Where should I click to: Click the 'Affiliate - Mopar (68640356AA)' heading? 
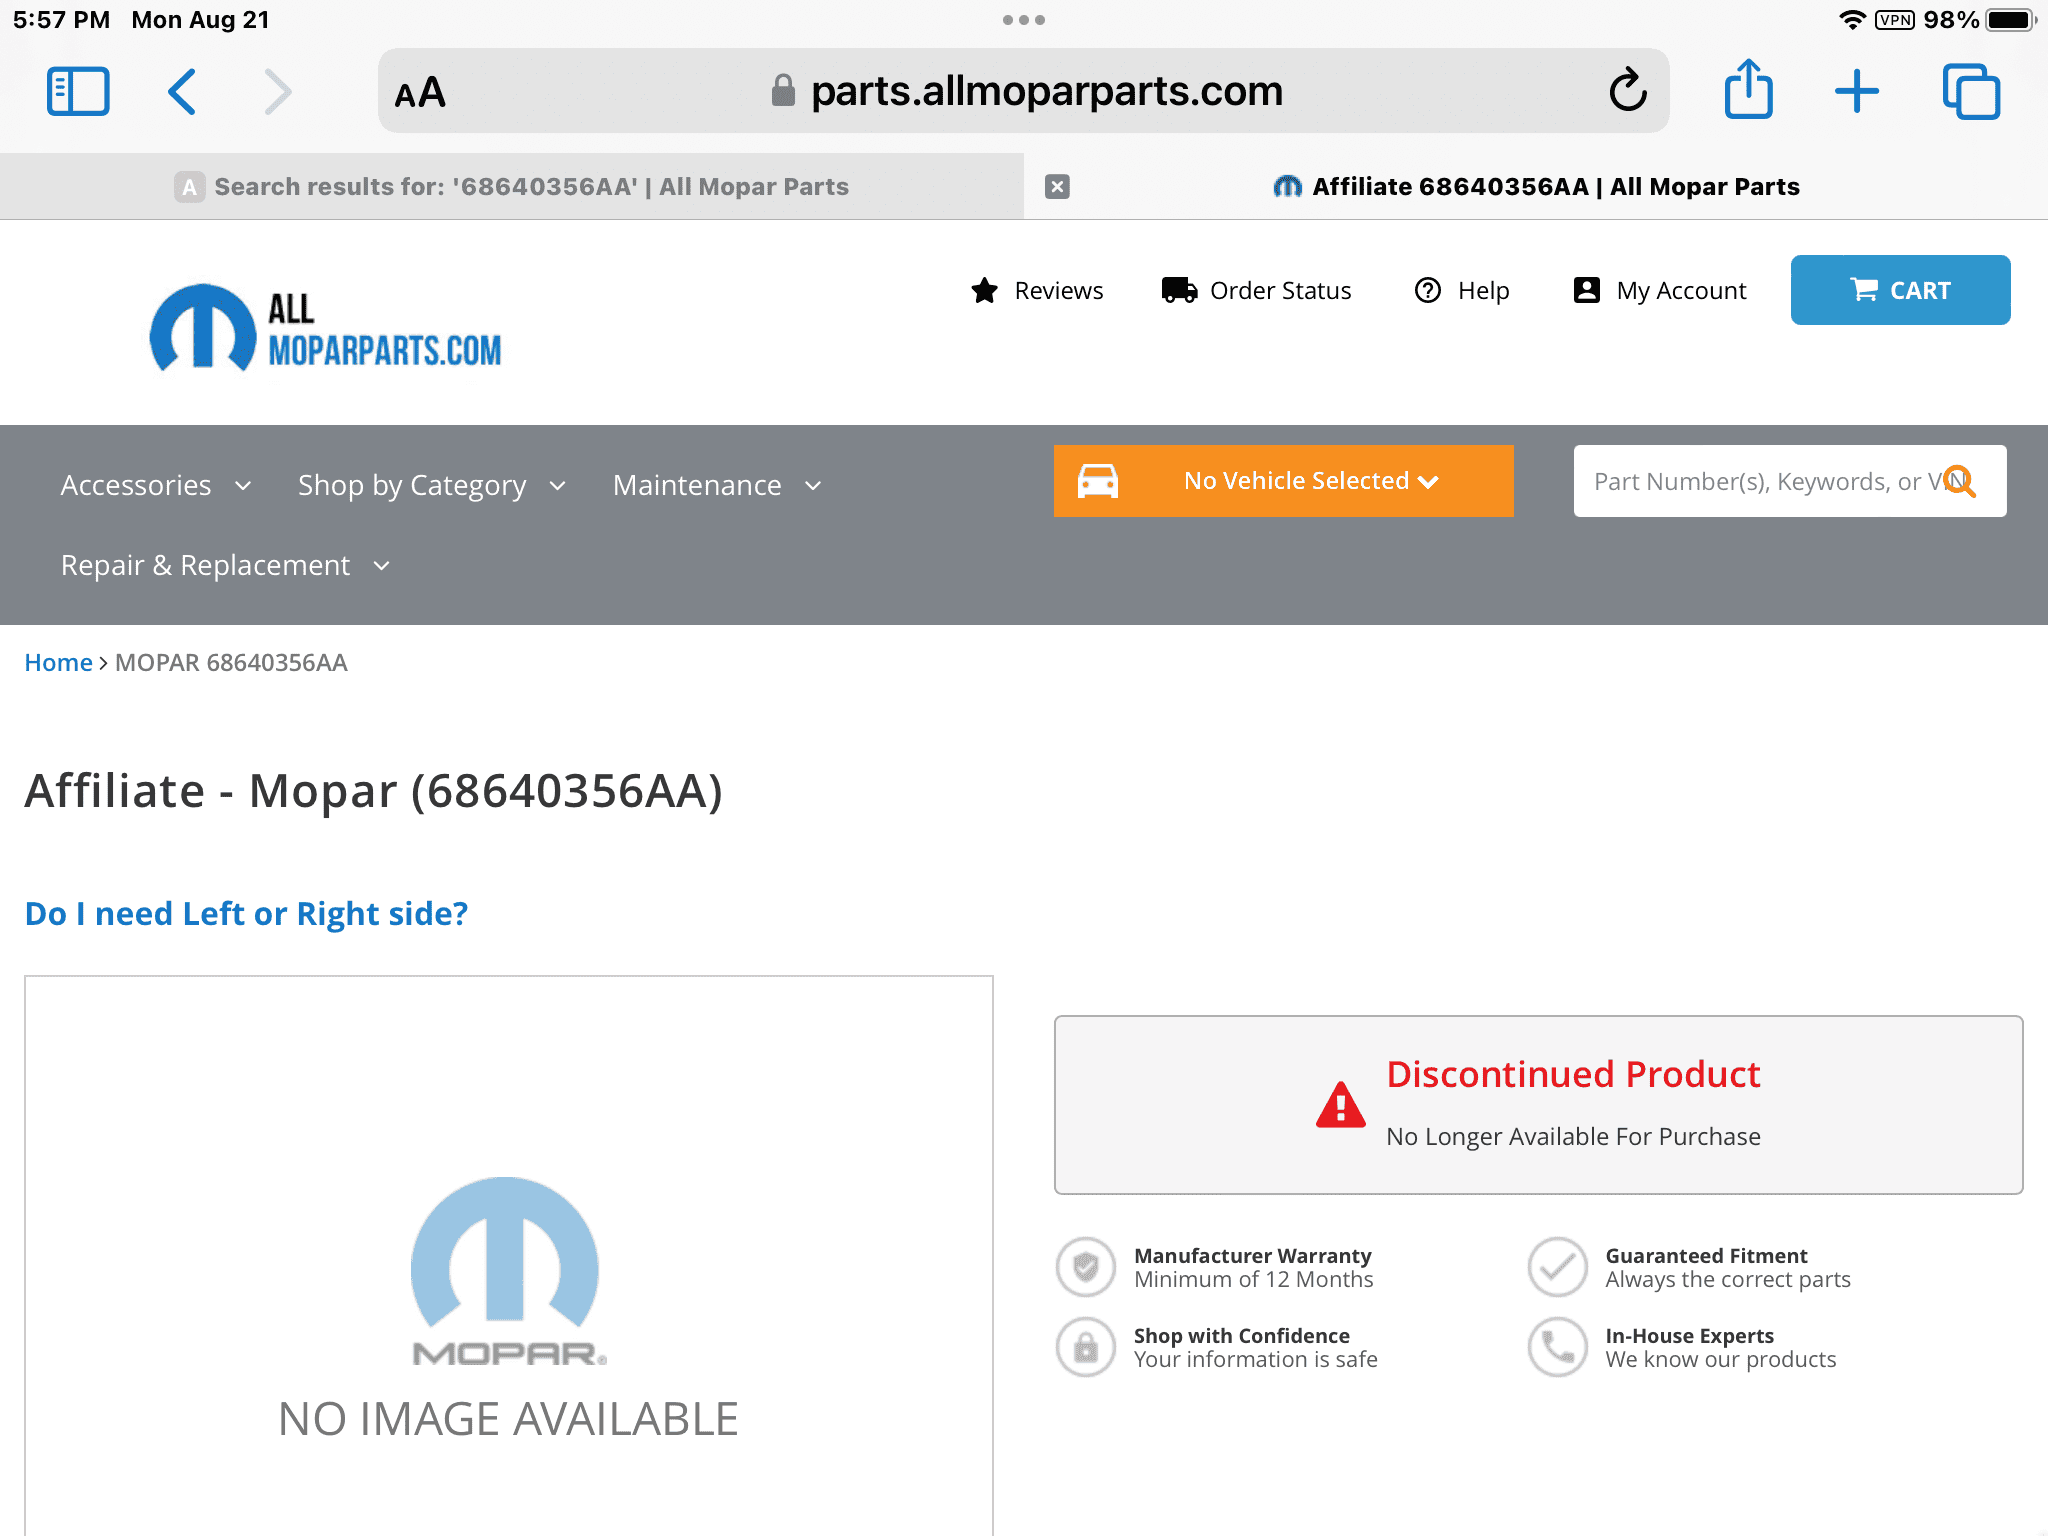click(x=374, y=790)
